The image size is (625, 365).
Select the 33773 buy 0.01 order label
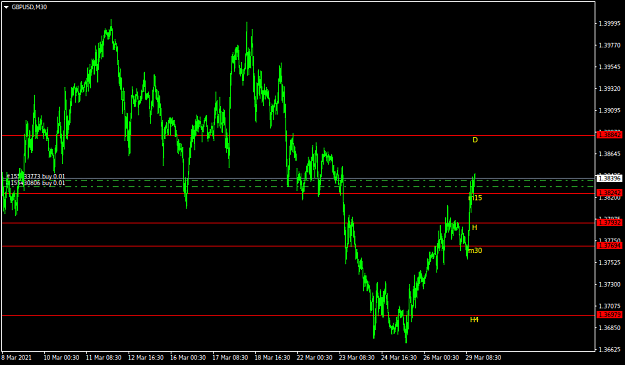pyautogui.click(x=38, y=177)
